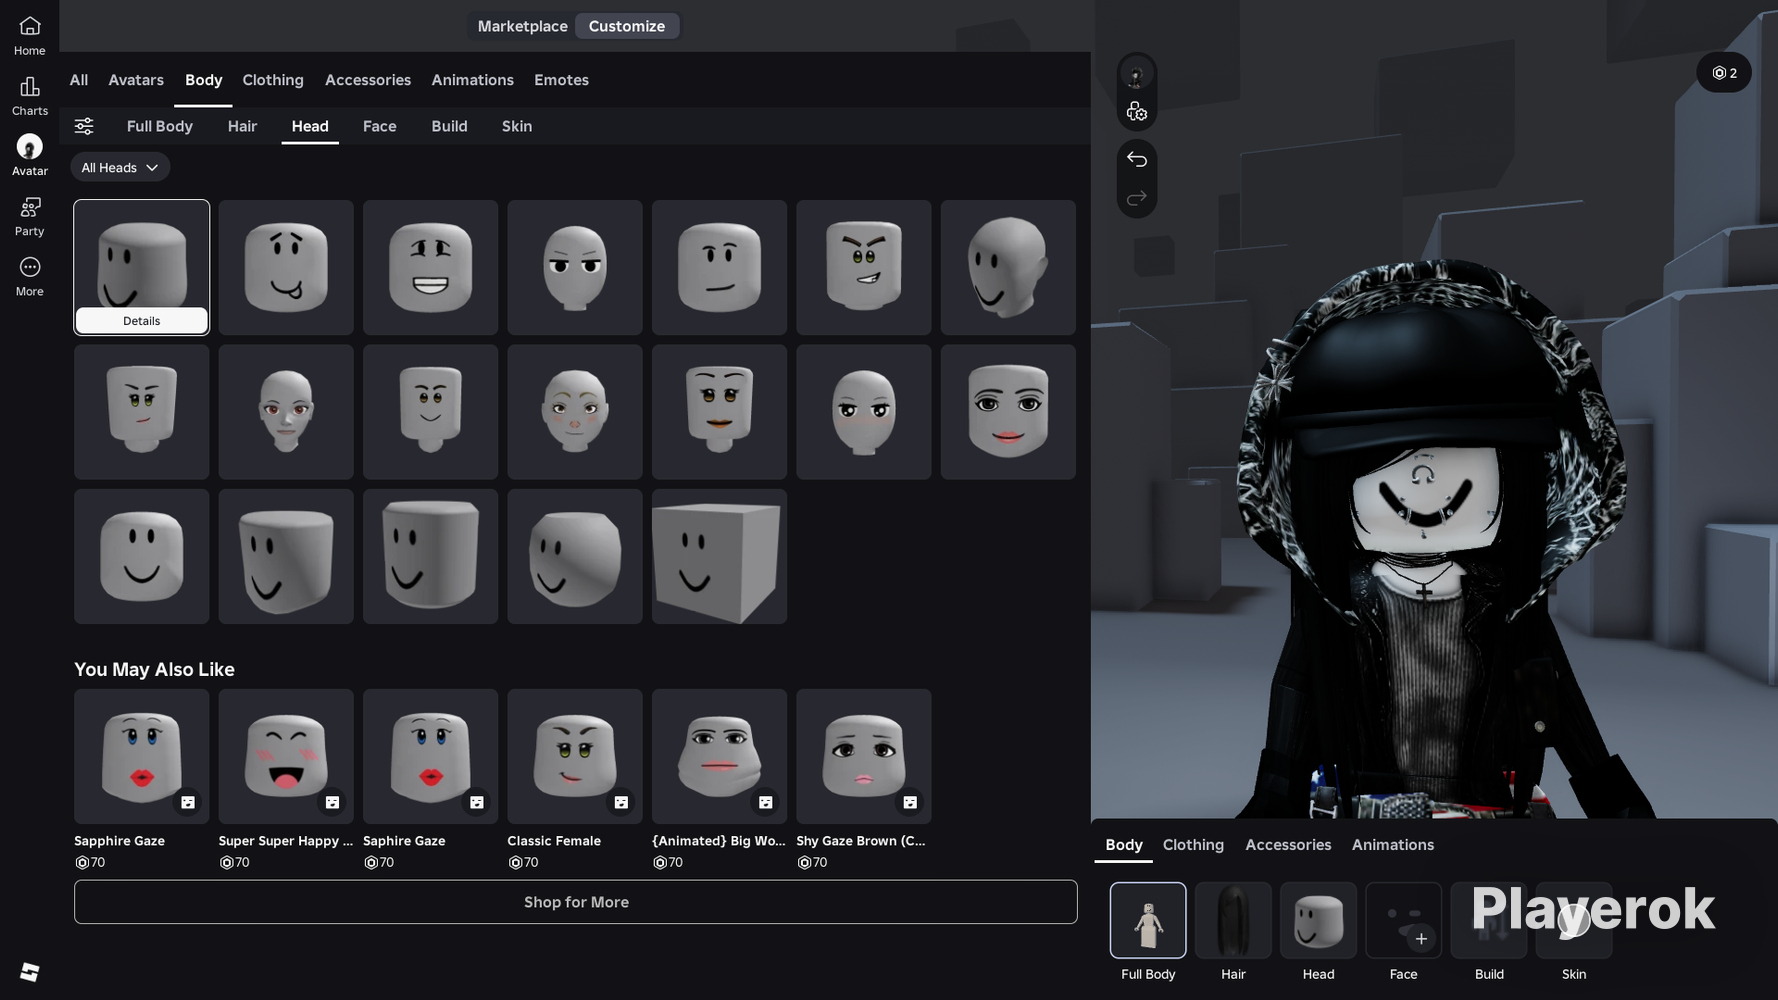Open the filter sliders icon beside Full Body

(84, 126)
